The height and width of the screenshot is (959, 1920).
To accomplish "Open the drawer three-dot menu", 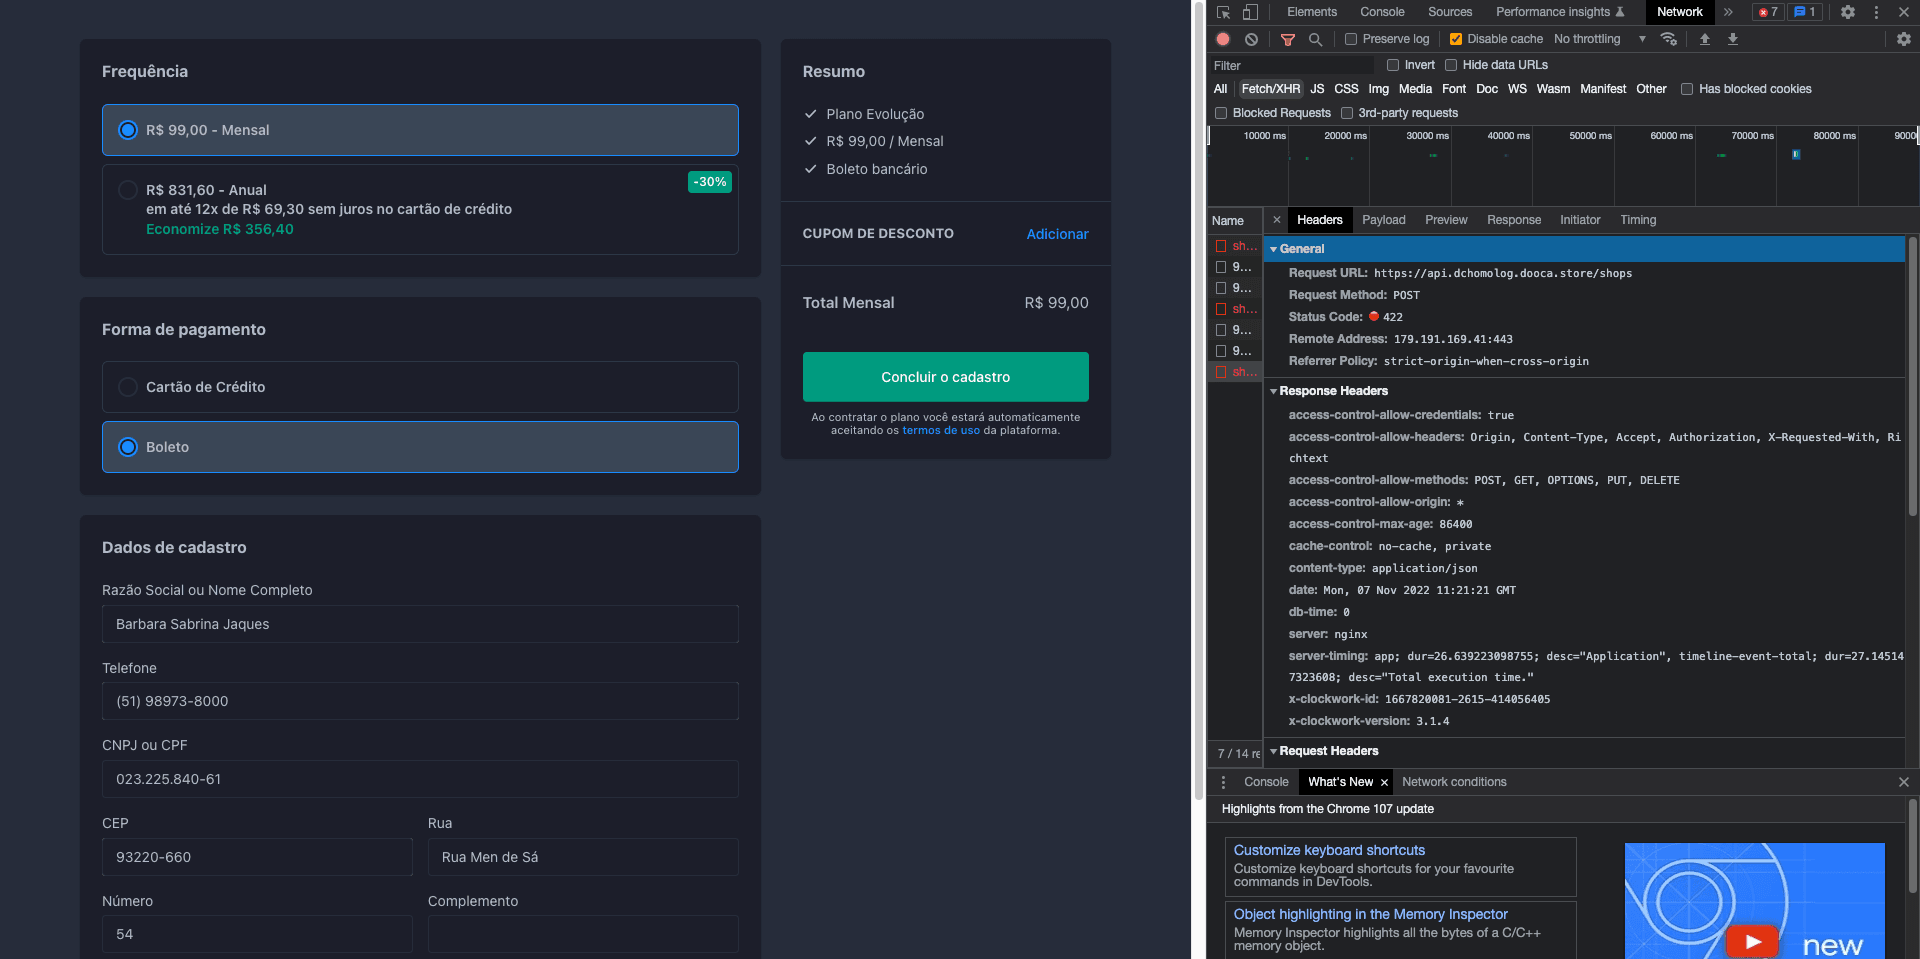I will pos(1223,782).
